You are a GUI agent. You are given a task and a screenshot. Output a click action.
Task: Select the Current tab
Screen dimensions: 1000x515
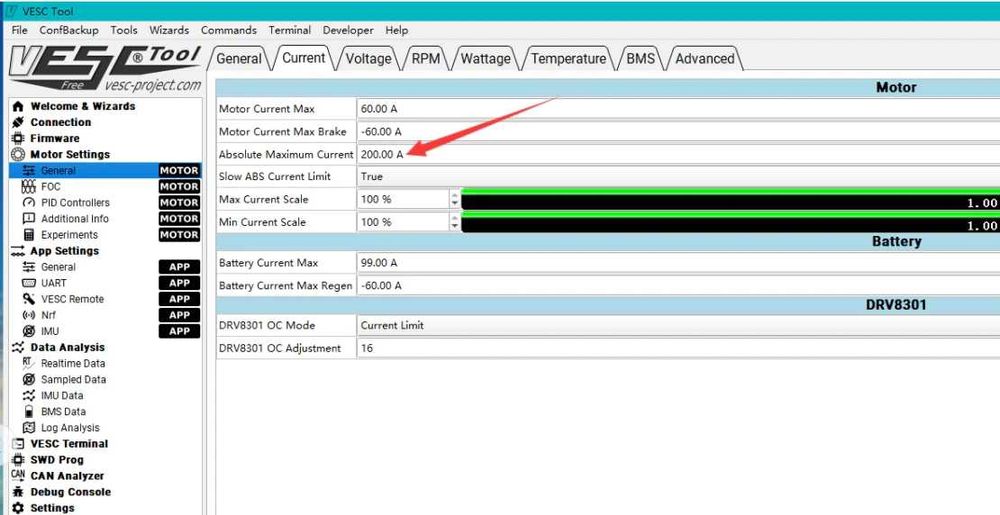click(x=304, y=57)
